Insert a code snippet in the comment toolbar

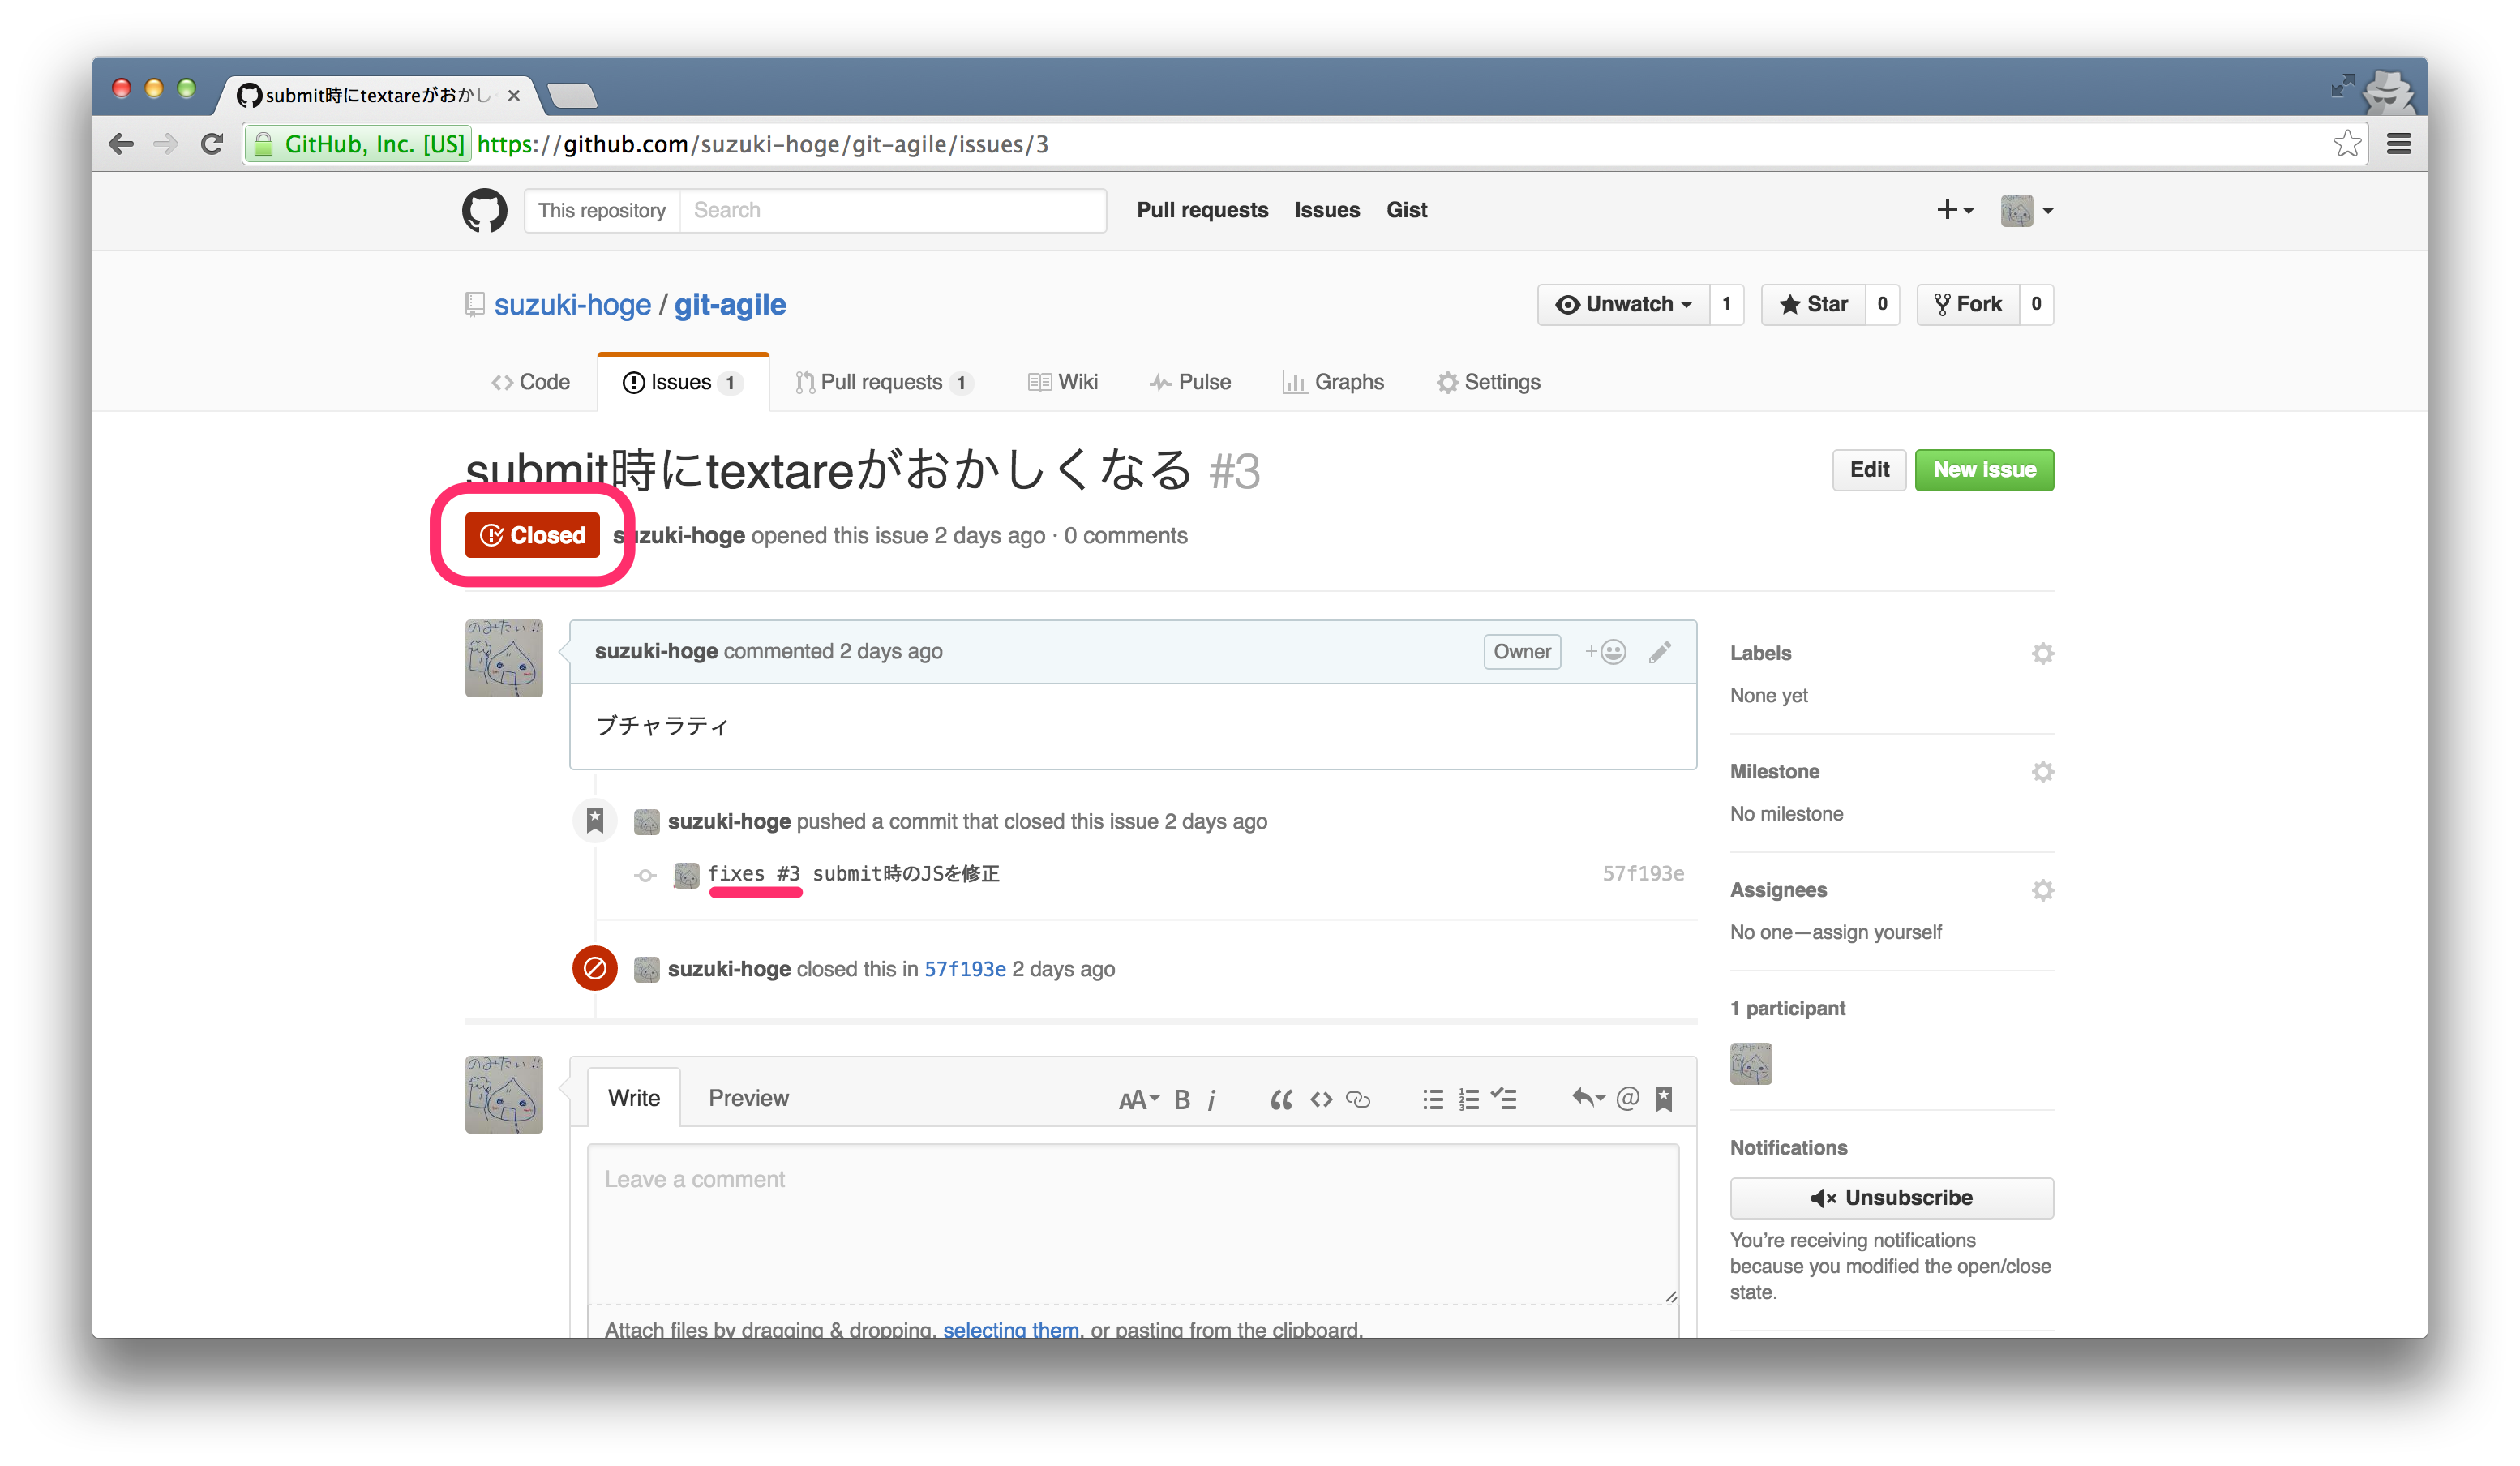[x=1320, y=1099]
